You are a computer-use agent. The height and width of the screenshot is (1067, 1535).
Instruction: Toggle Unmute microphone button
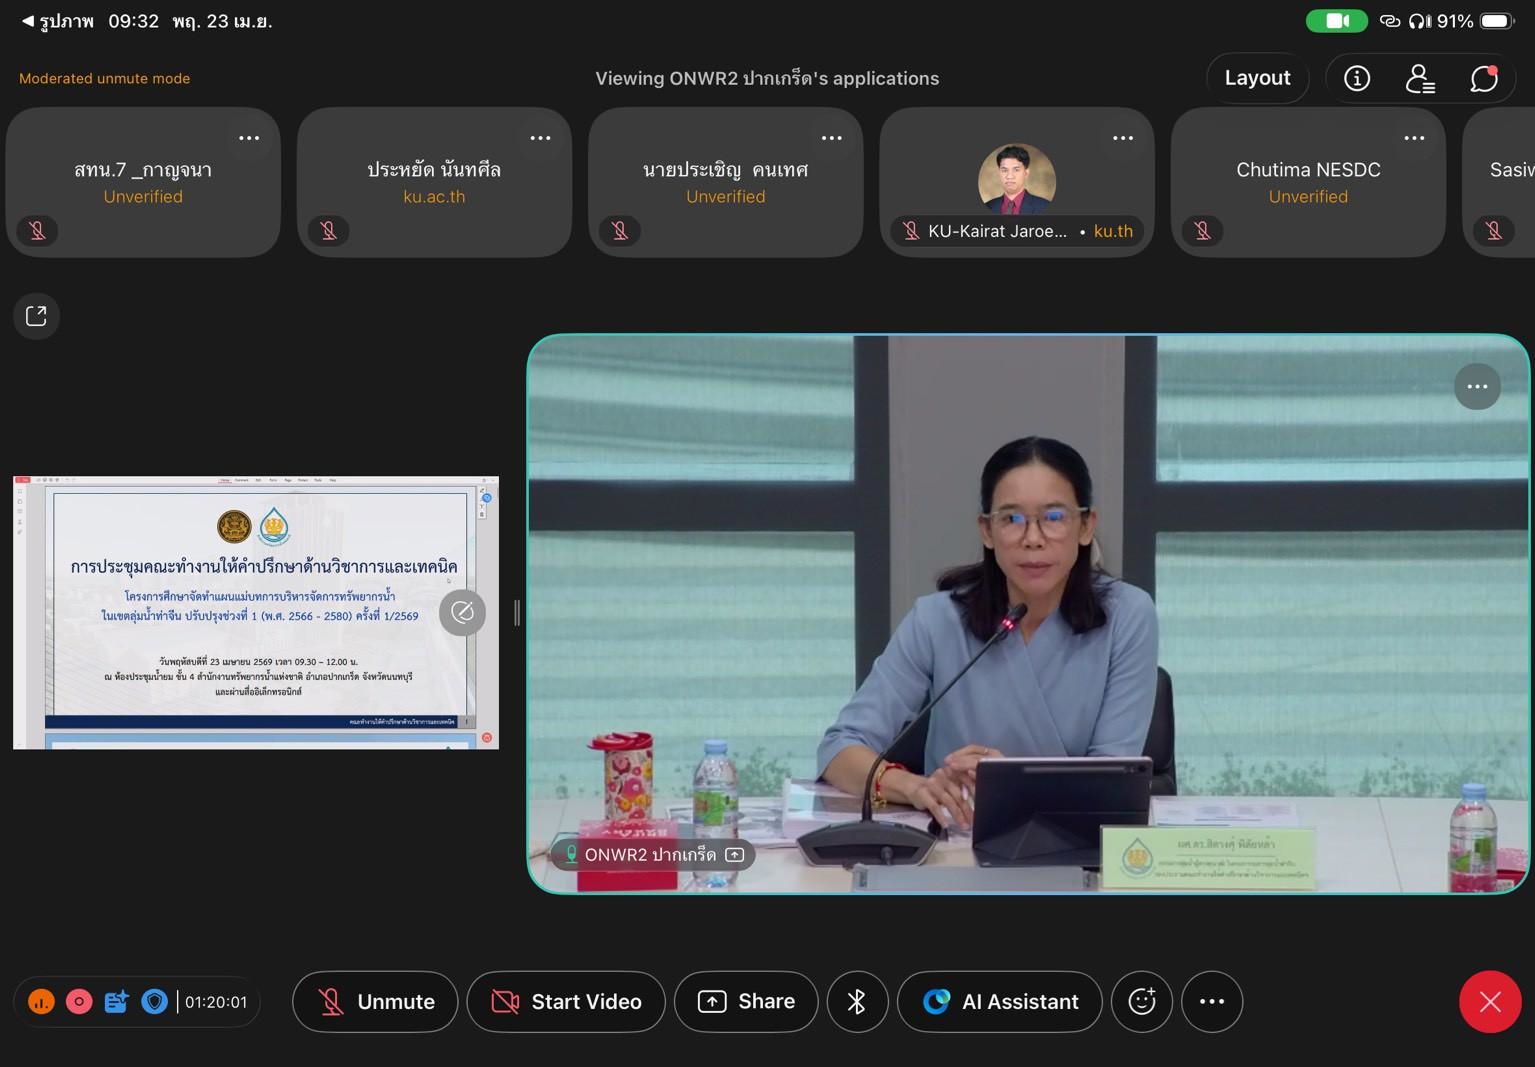(375, 1001)
